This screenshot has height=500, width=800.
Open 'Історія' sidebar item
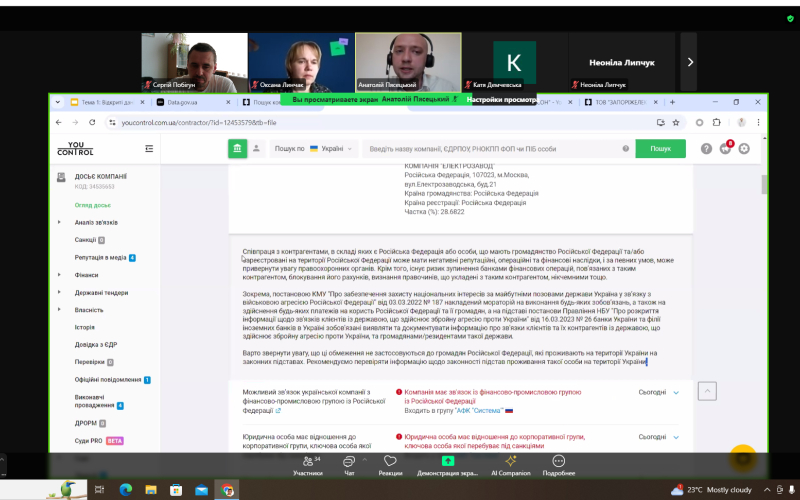[84, 327]
